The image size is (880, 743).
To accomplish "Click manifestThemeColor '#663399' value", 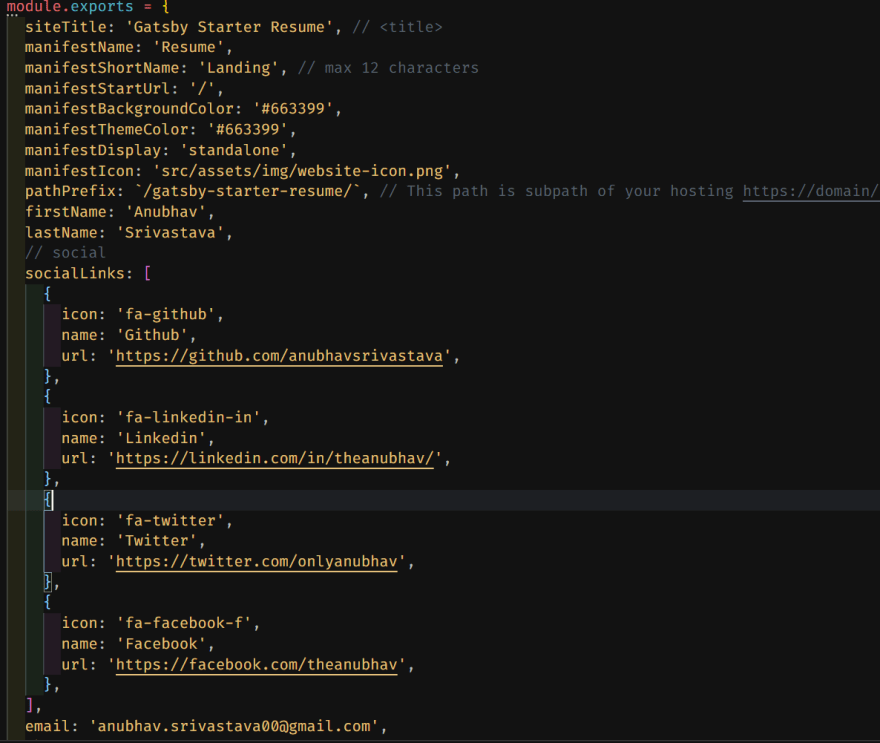I will point(248,130).
